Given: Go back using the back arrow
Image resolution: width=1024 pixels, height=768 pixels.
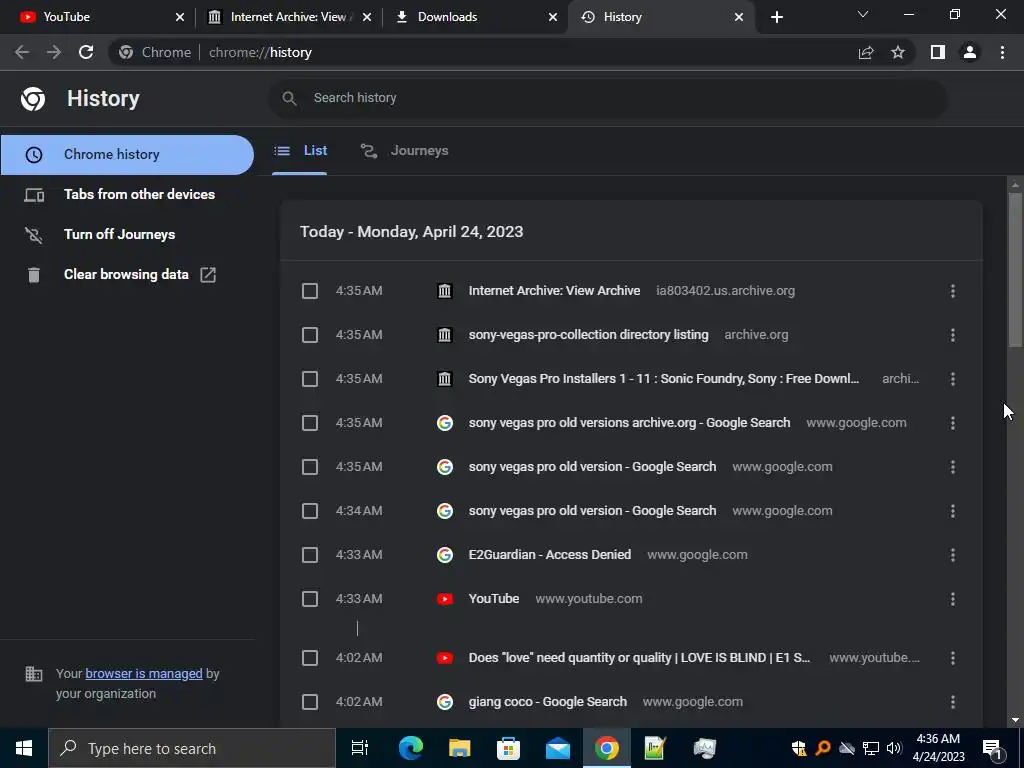Looking at the screenshot, I should (x=22, y=52).
